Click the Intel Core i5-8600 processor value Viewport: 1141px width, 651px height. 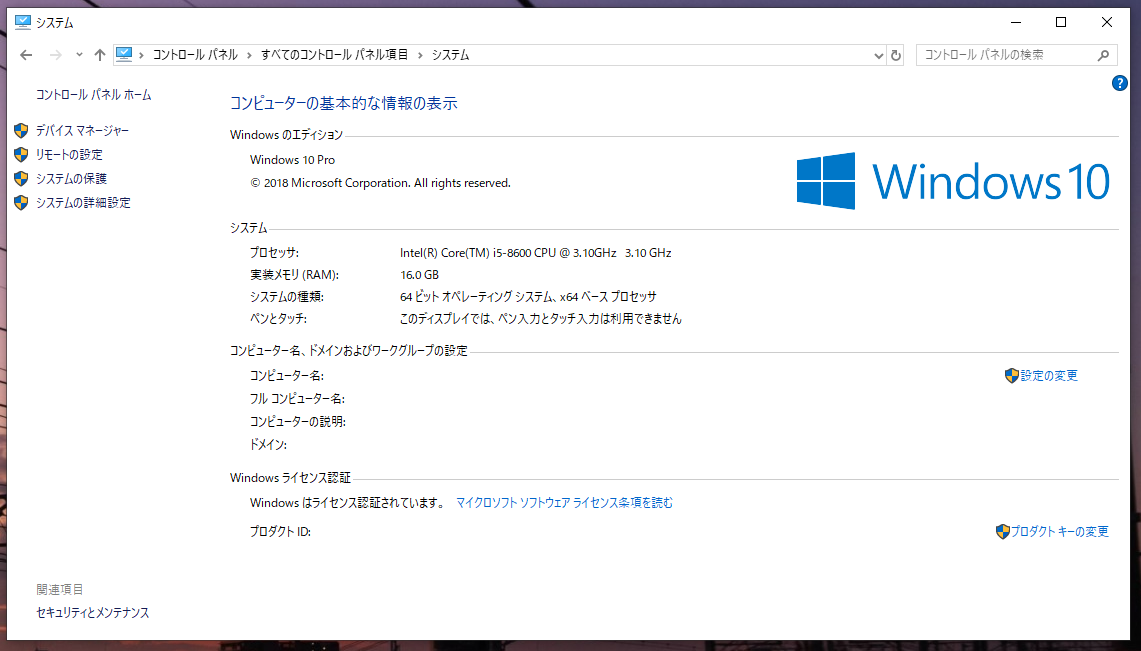pyautogui.click(x=536, y=253)
